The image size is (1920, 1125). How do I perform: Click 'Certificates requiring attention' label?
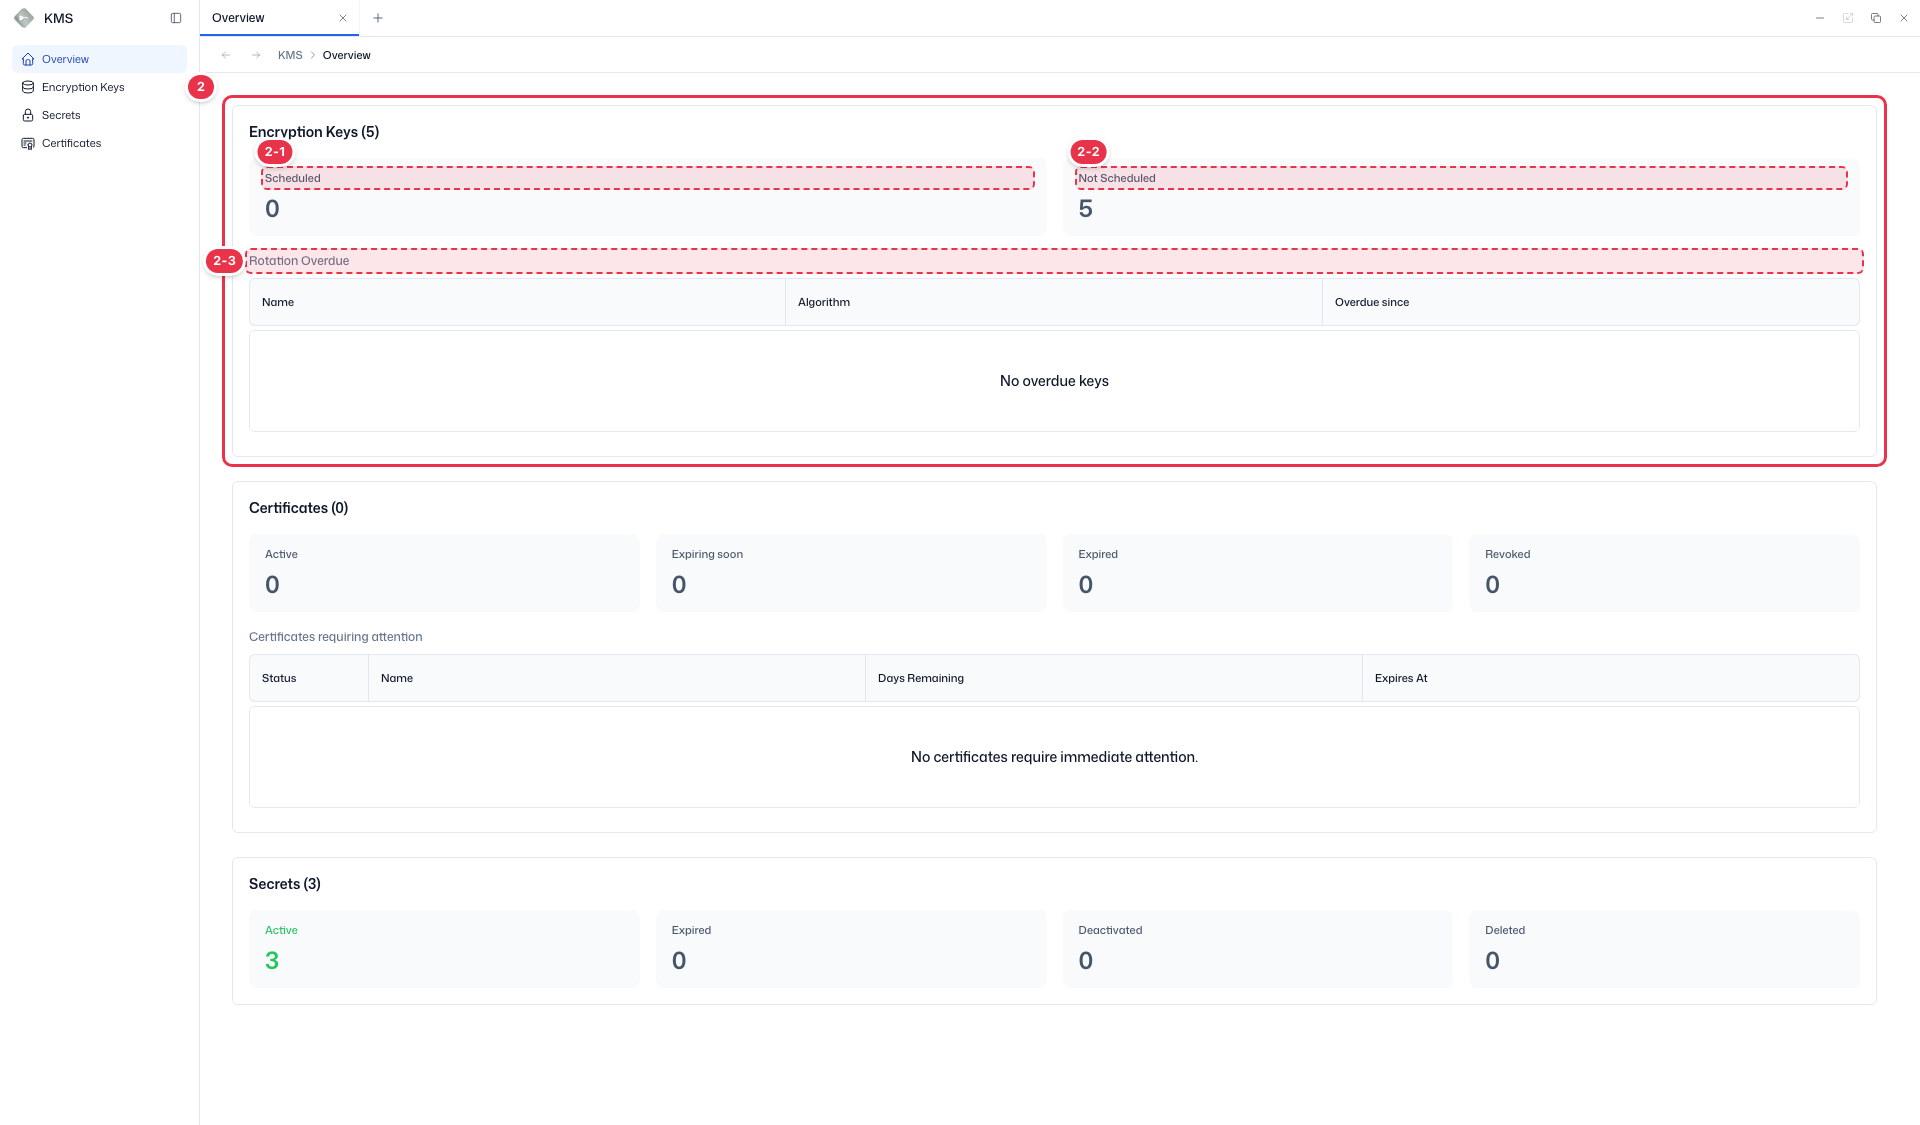click(x=336, y=637)
